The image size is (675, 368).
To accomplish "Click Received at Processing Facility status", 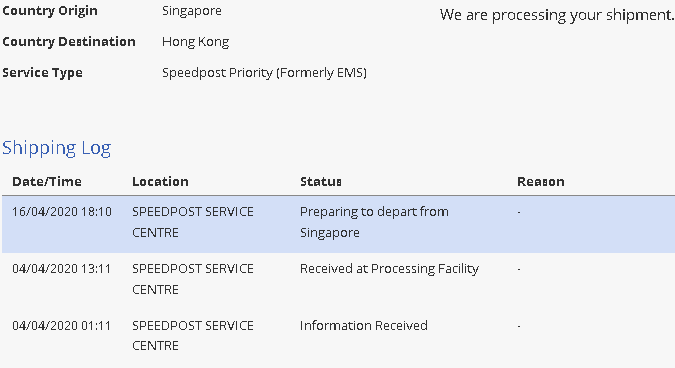I will [x=389, y=269].
